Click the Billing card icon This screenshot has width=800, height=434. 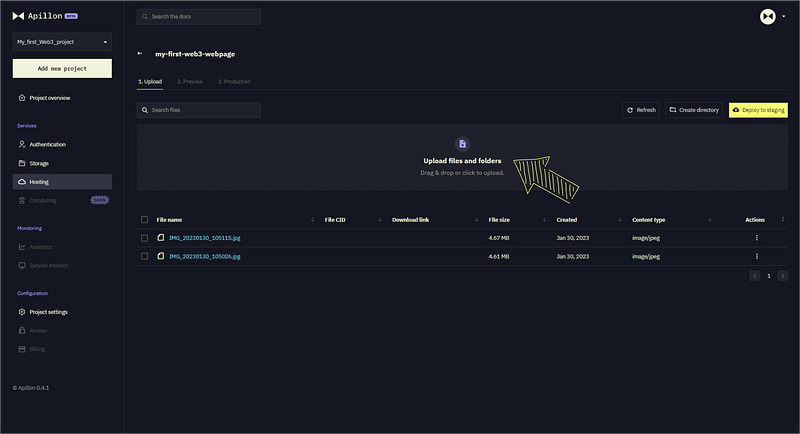coord(22,349)
